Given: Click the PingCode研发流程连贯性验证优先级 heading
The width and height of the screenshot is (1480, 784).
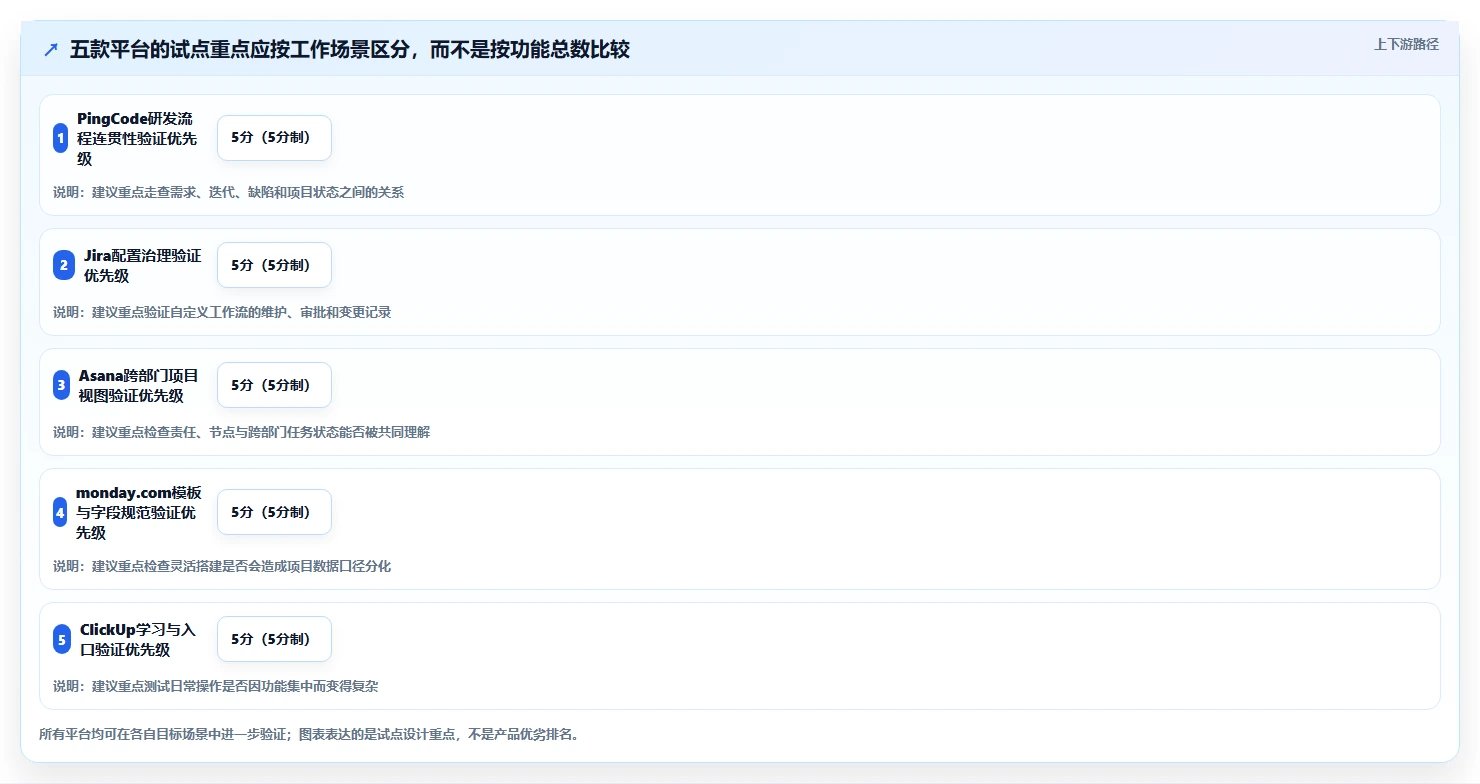Looking at the screenshot, I should (x=135, y=138).
